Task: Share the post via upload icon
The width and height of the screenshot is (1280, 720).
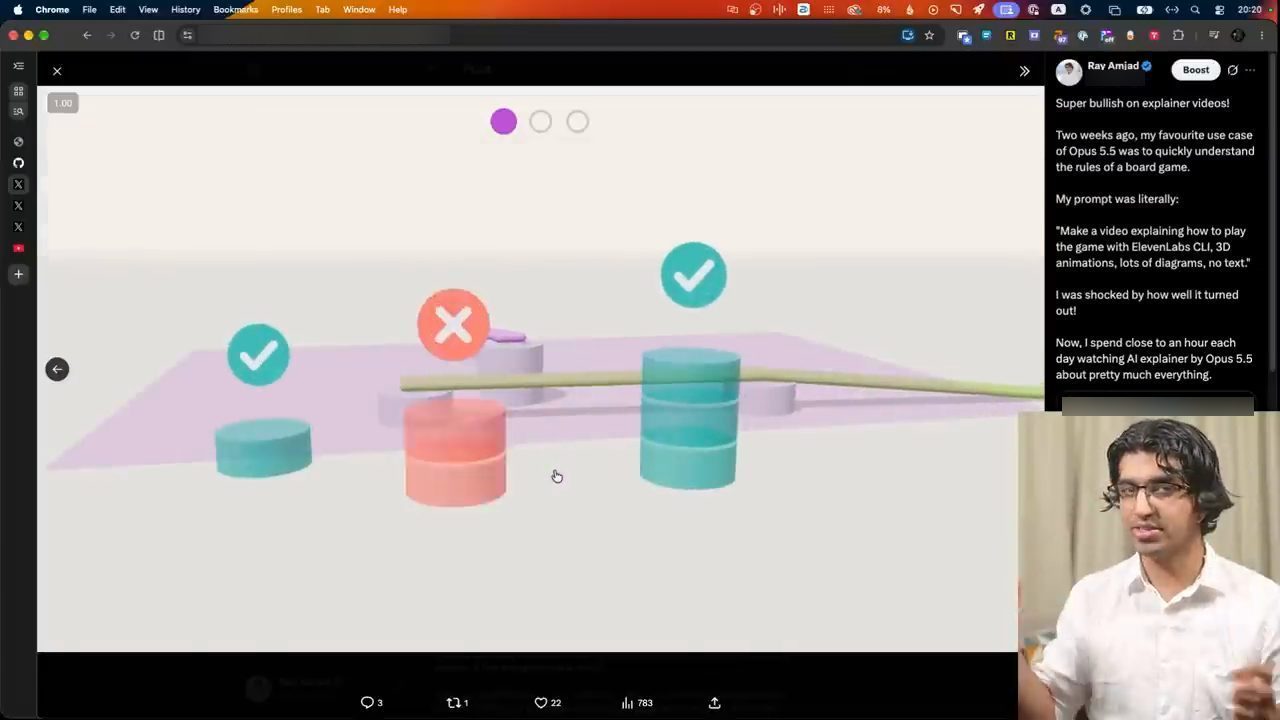Action: click(x=714, y=703)
